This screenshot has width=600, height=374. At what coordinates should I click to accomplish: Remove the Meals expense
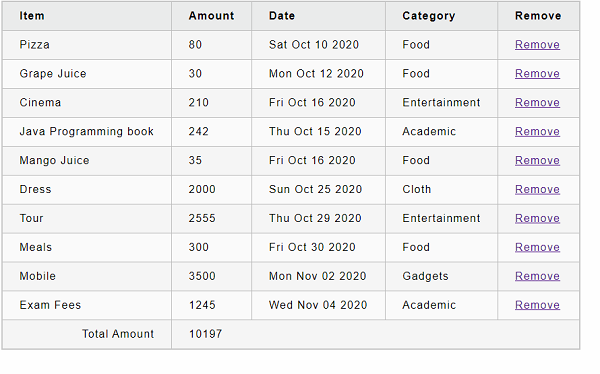pyautogui.click(x=537, y=247)
